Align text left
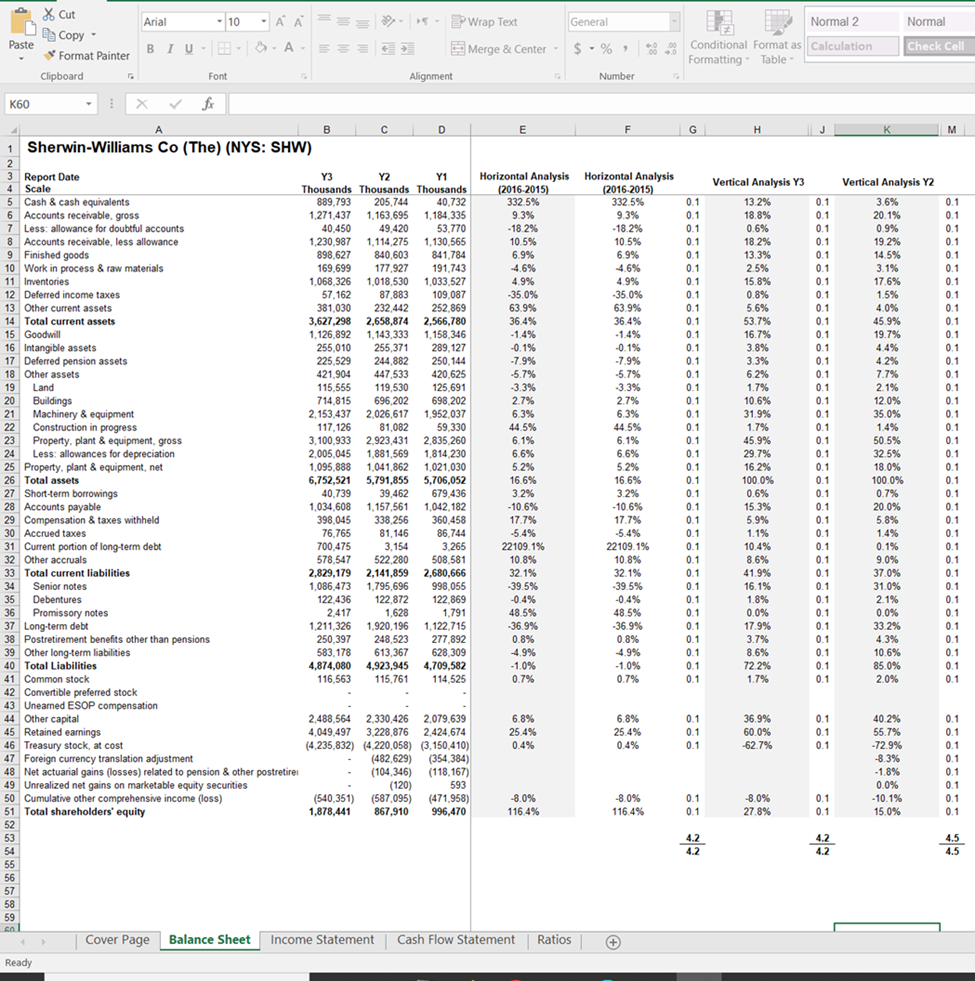Screen dimensions: 975x981 (324, 48)
